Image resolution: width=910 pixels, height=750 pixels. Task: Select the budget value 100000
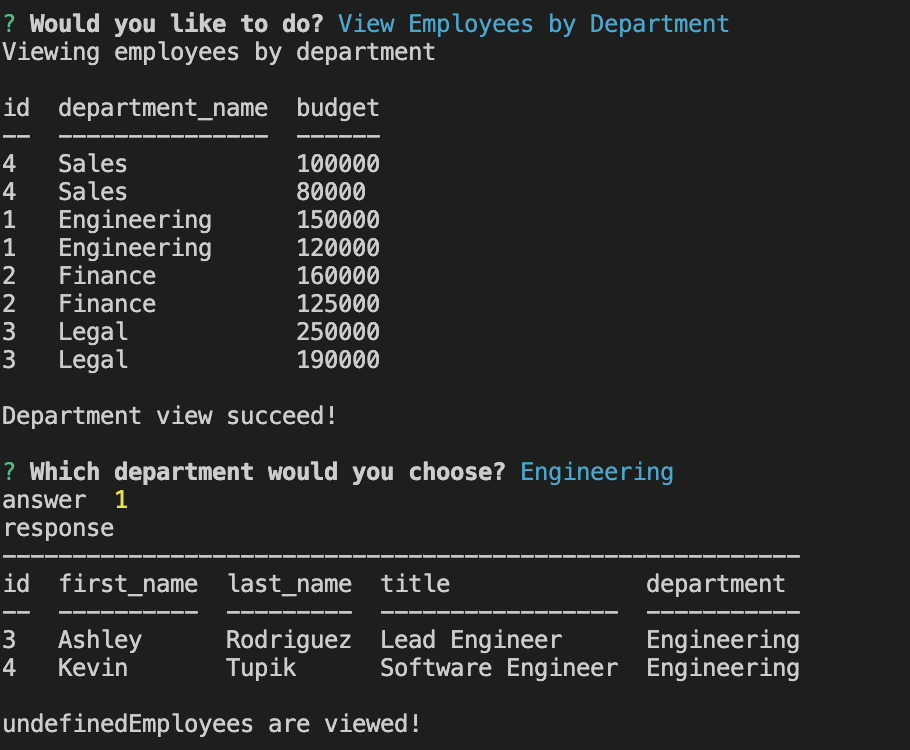(x=338, y=164)
